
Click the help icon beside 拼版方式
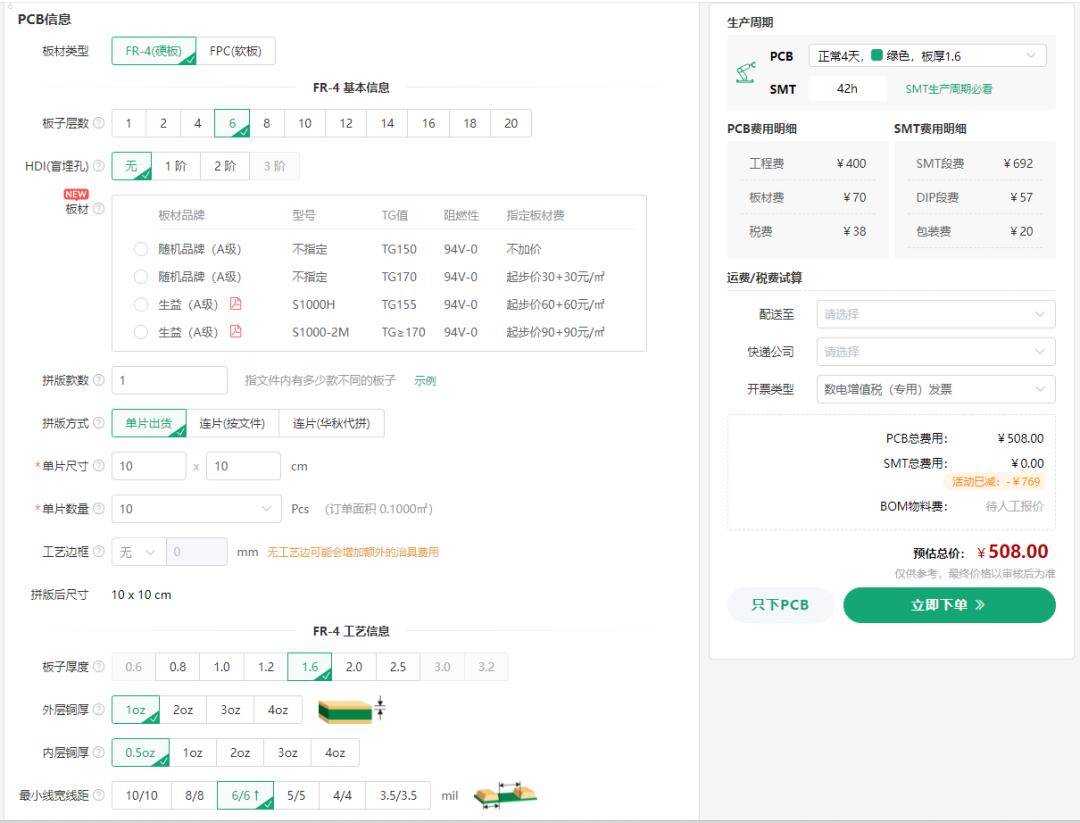click(98, 423)
